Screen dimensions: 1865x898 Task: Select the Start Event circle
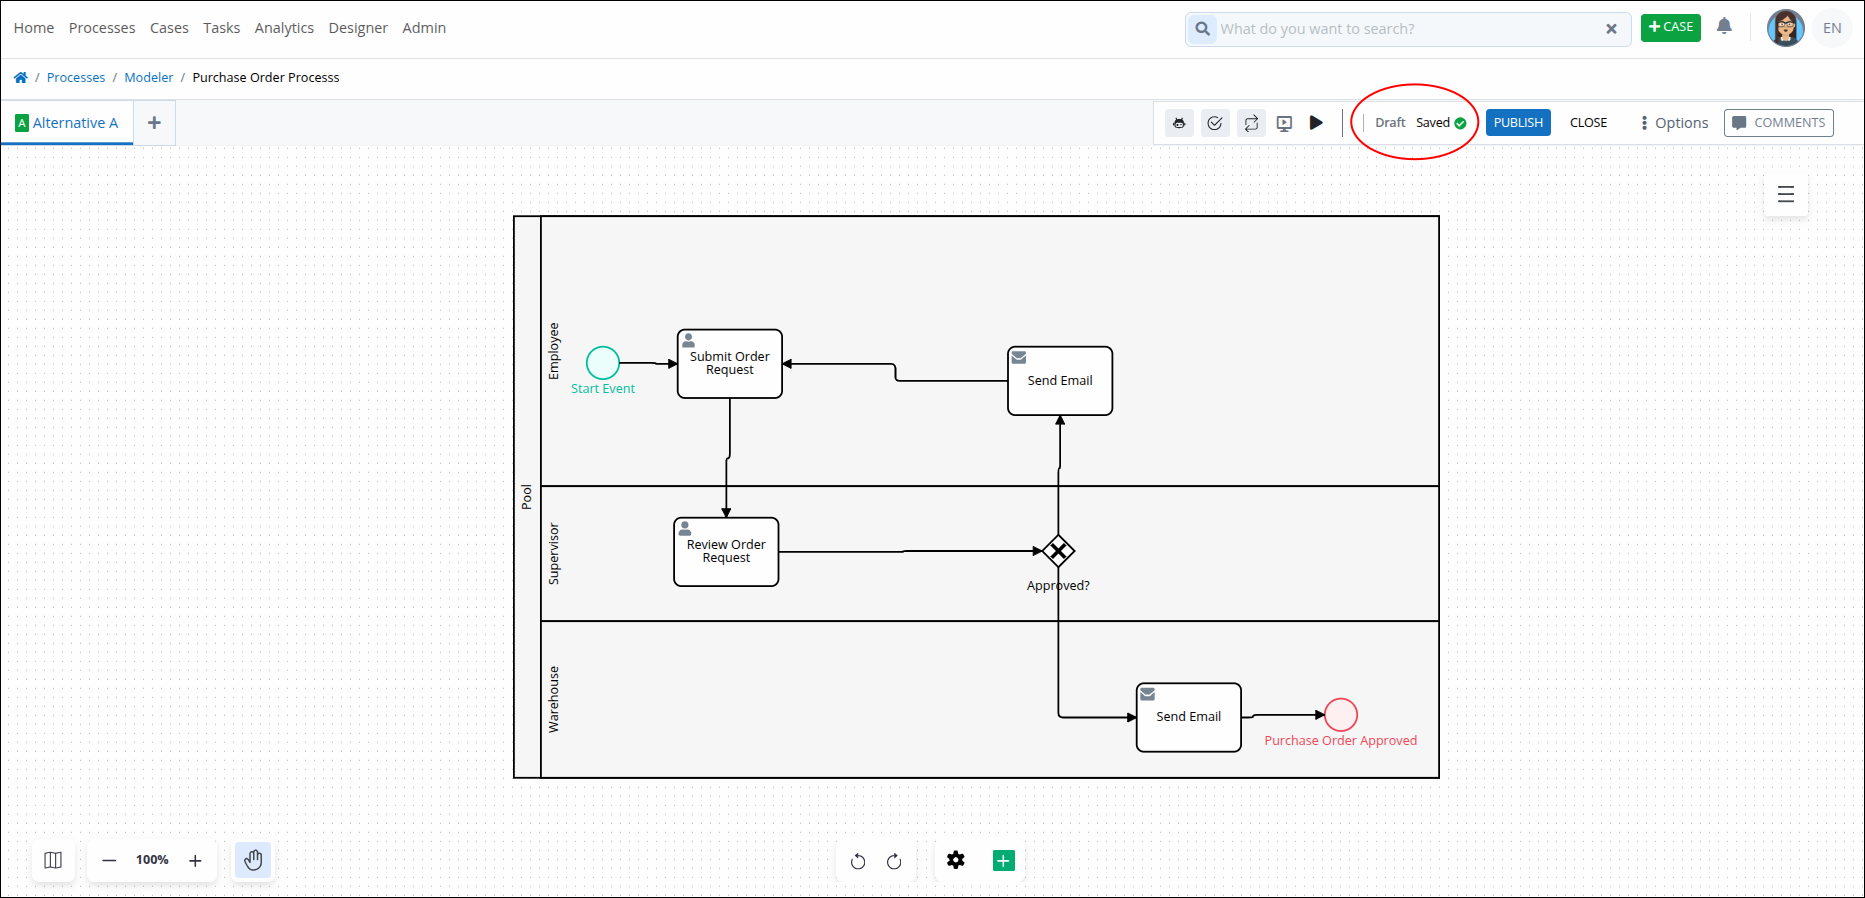[603, 363]
